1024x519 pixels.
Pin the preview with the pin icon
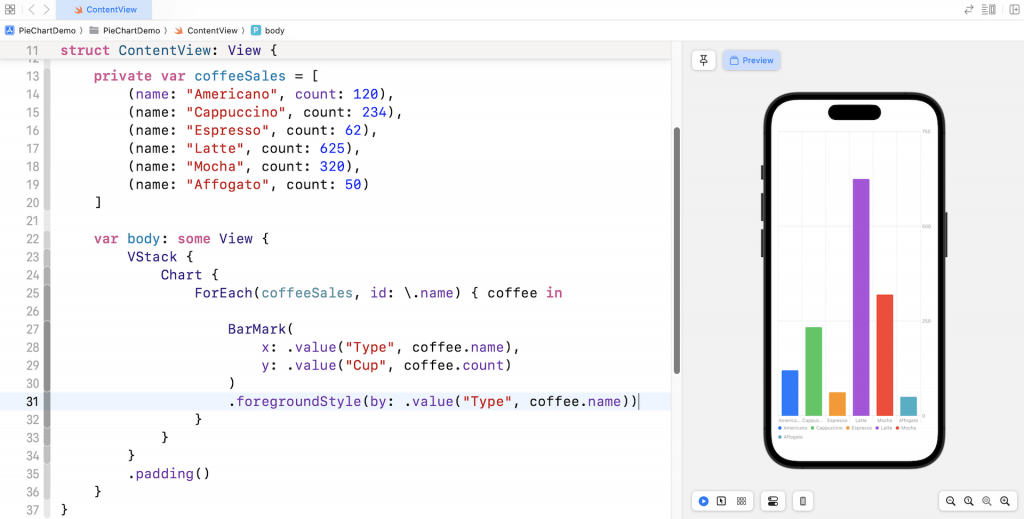[x=704, y=60]
